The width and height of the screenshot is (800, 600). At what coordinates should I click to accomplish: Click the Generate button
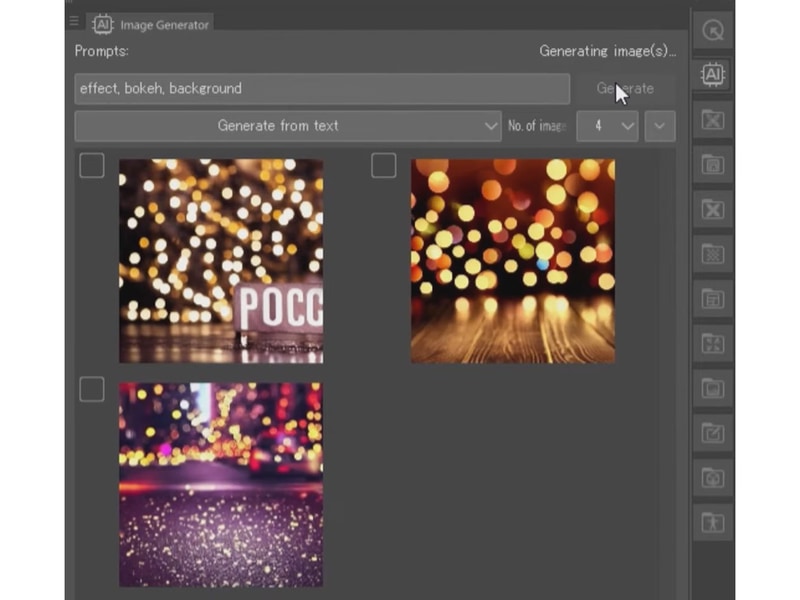pyautogui.click(x=625, y=89)
